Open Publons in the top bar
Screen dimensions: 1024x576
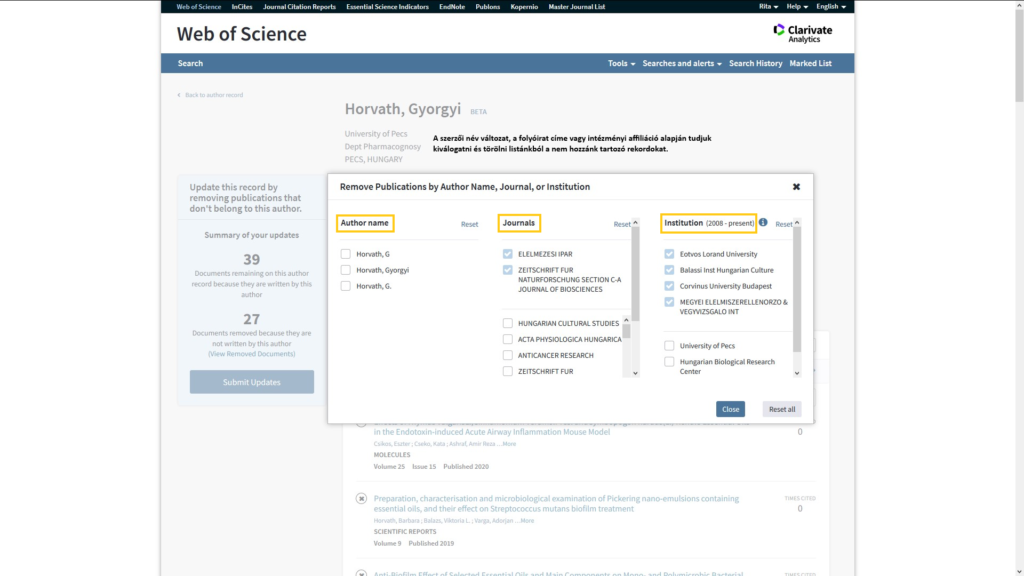click(x=487, y=7)
